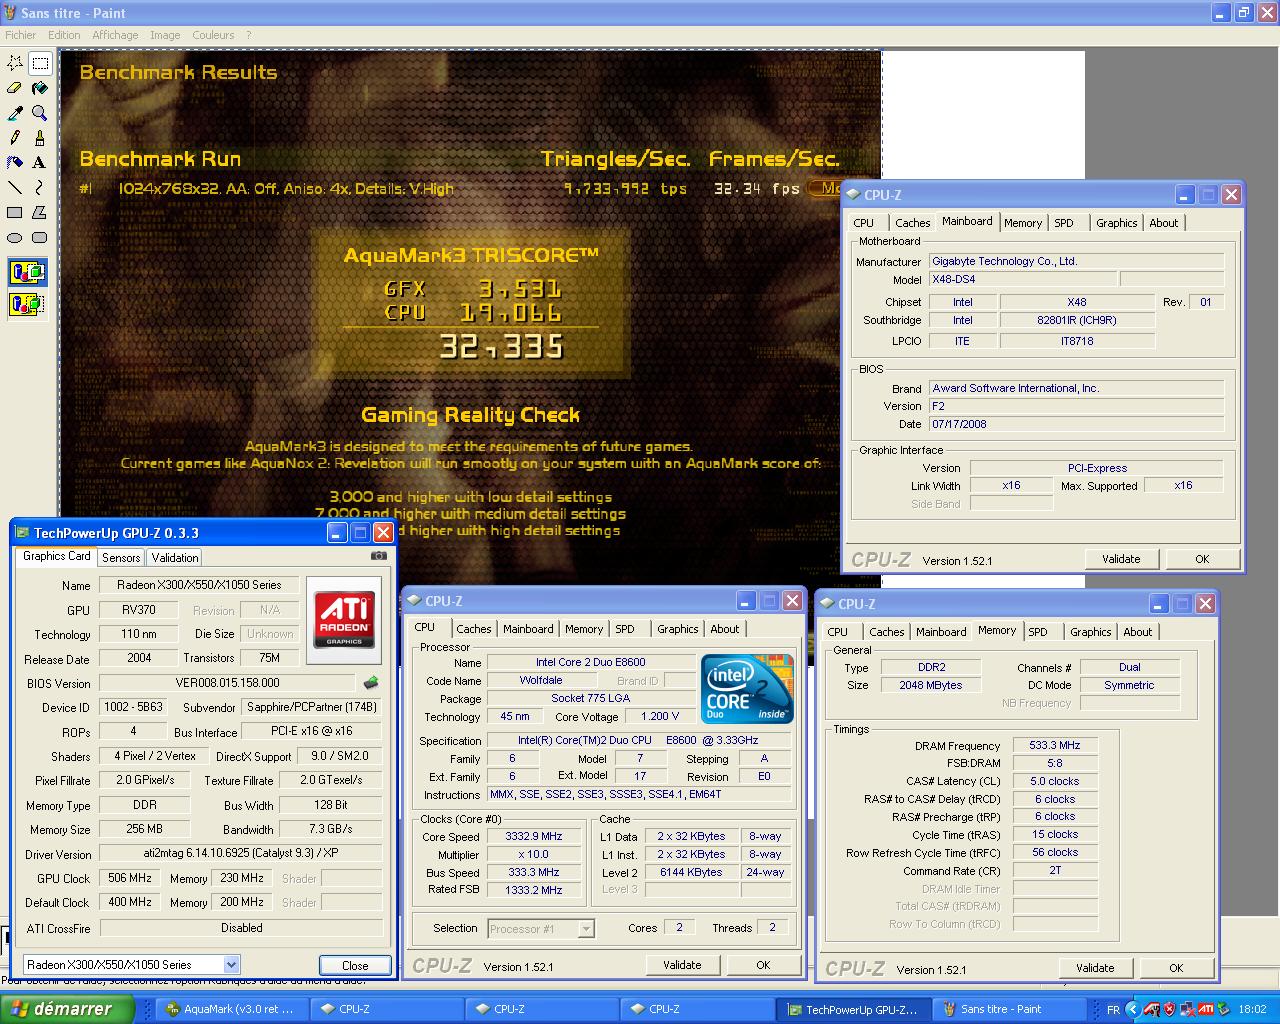Click the save BIOS chip icon in GPU-Z
Image resolution: width=1280 pixels, height=1024 pixels.
coord(371,683)
